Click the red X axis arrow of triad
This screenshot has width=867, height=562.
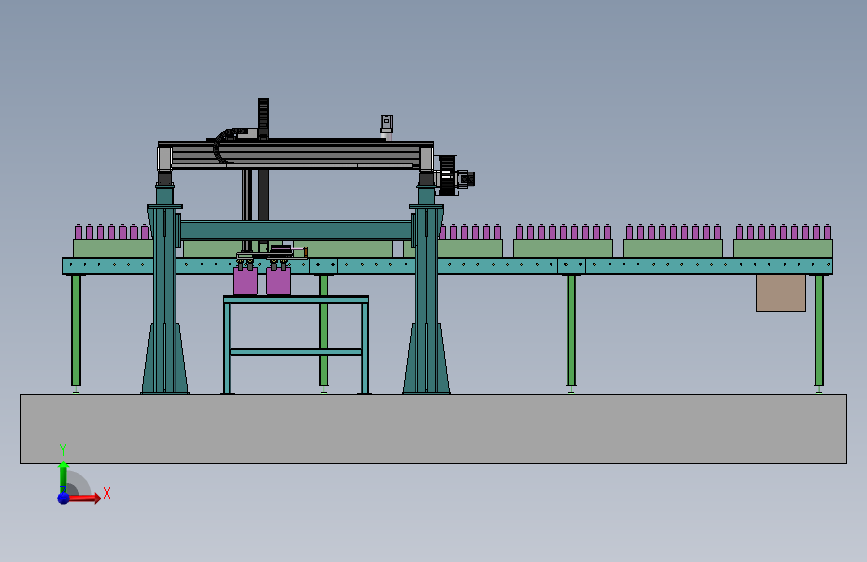(x=84, y=498)
